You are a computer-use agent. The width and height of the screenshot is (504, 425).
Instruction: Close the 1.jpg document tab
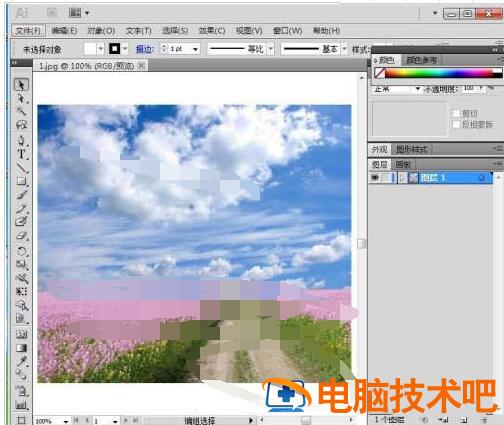(141, 66)
